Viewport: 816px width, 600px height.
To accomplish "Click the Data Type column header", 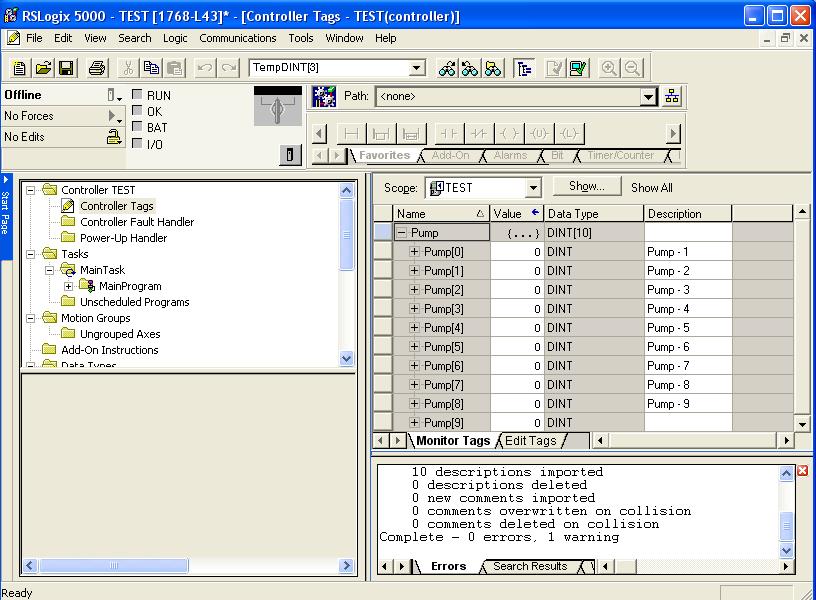I will pyautogui.click(x=594, y=214).
